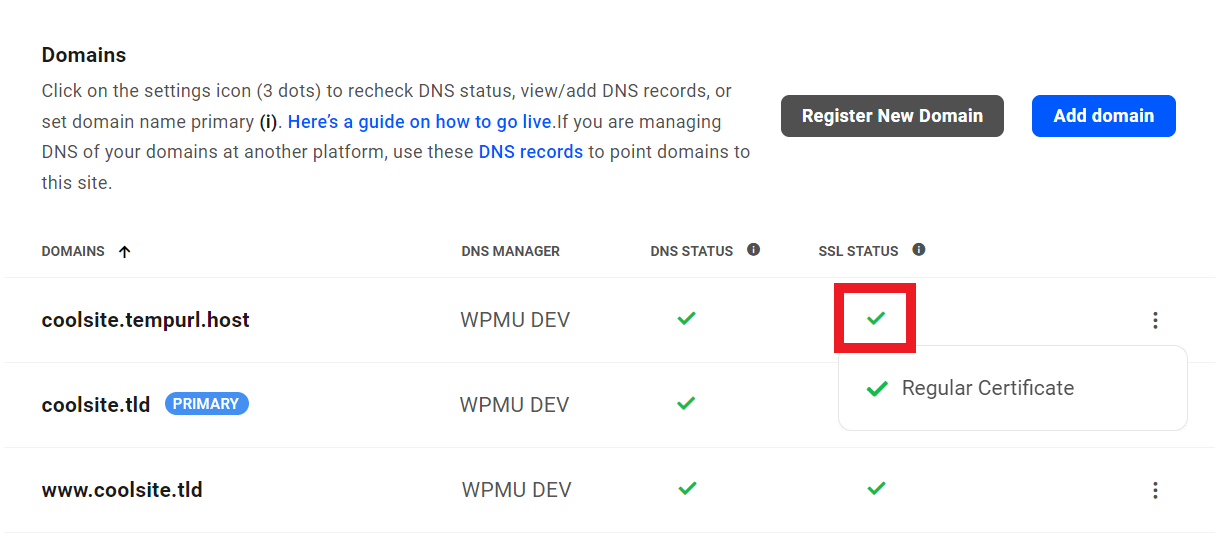
Task: Click the Add domain button
Action: [x=1104, y=116]
